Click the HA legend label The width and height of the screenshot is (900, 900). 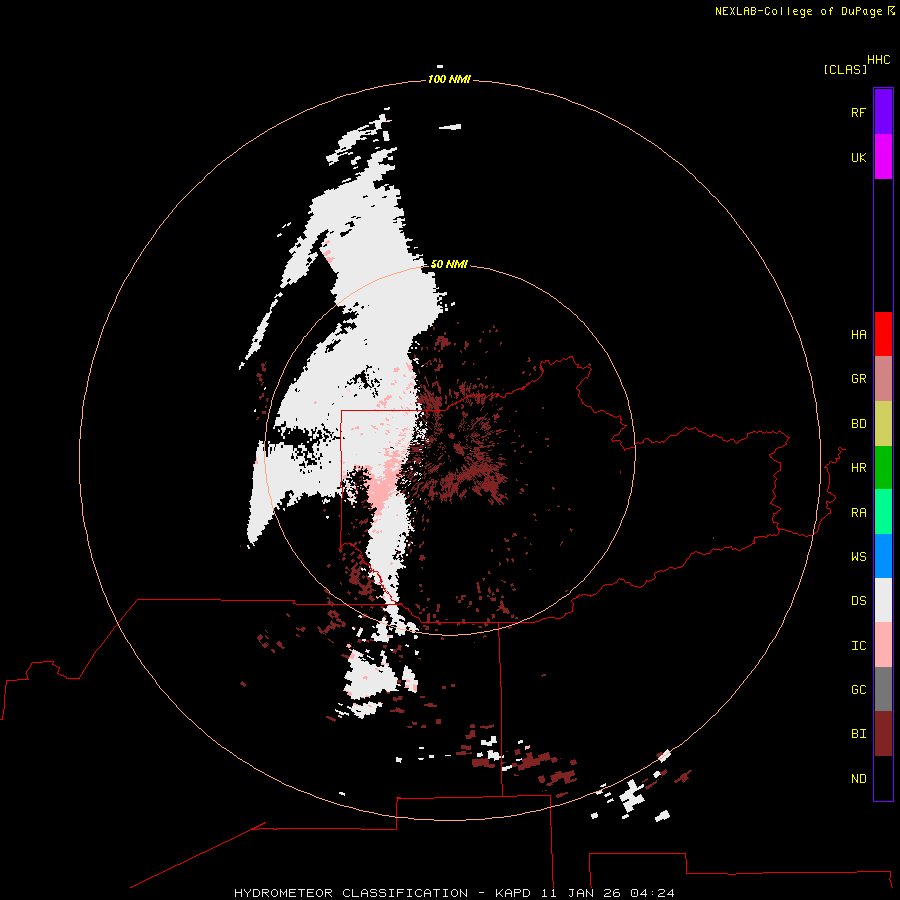(x=859, y=335)
